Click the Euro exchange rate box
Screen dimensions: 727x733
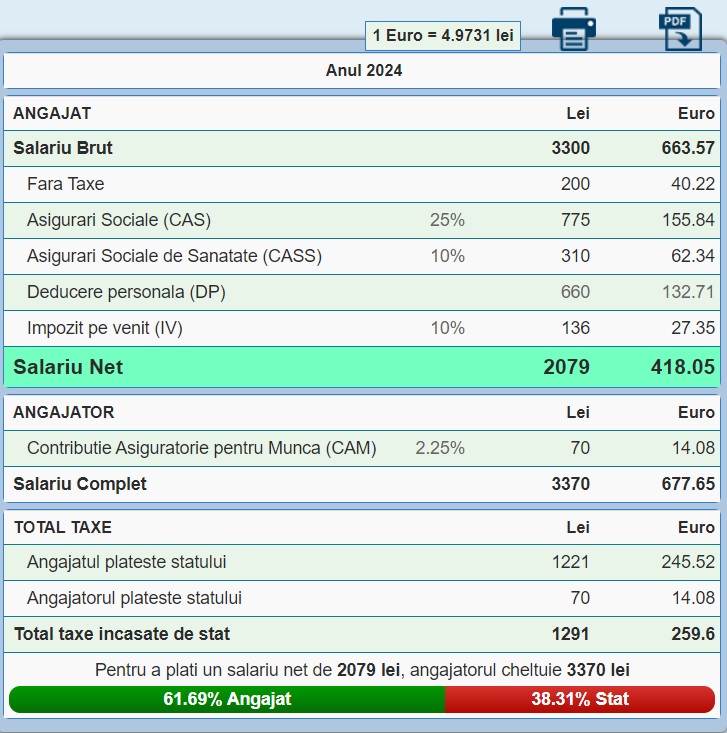tap(442, 36)
